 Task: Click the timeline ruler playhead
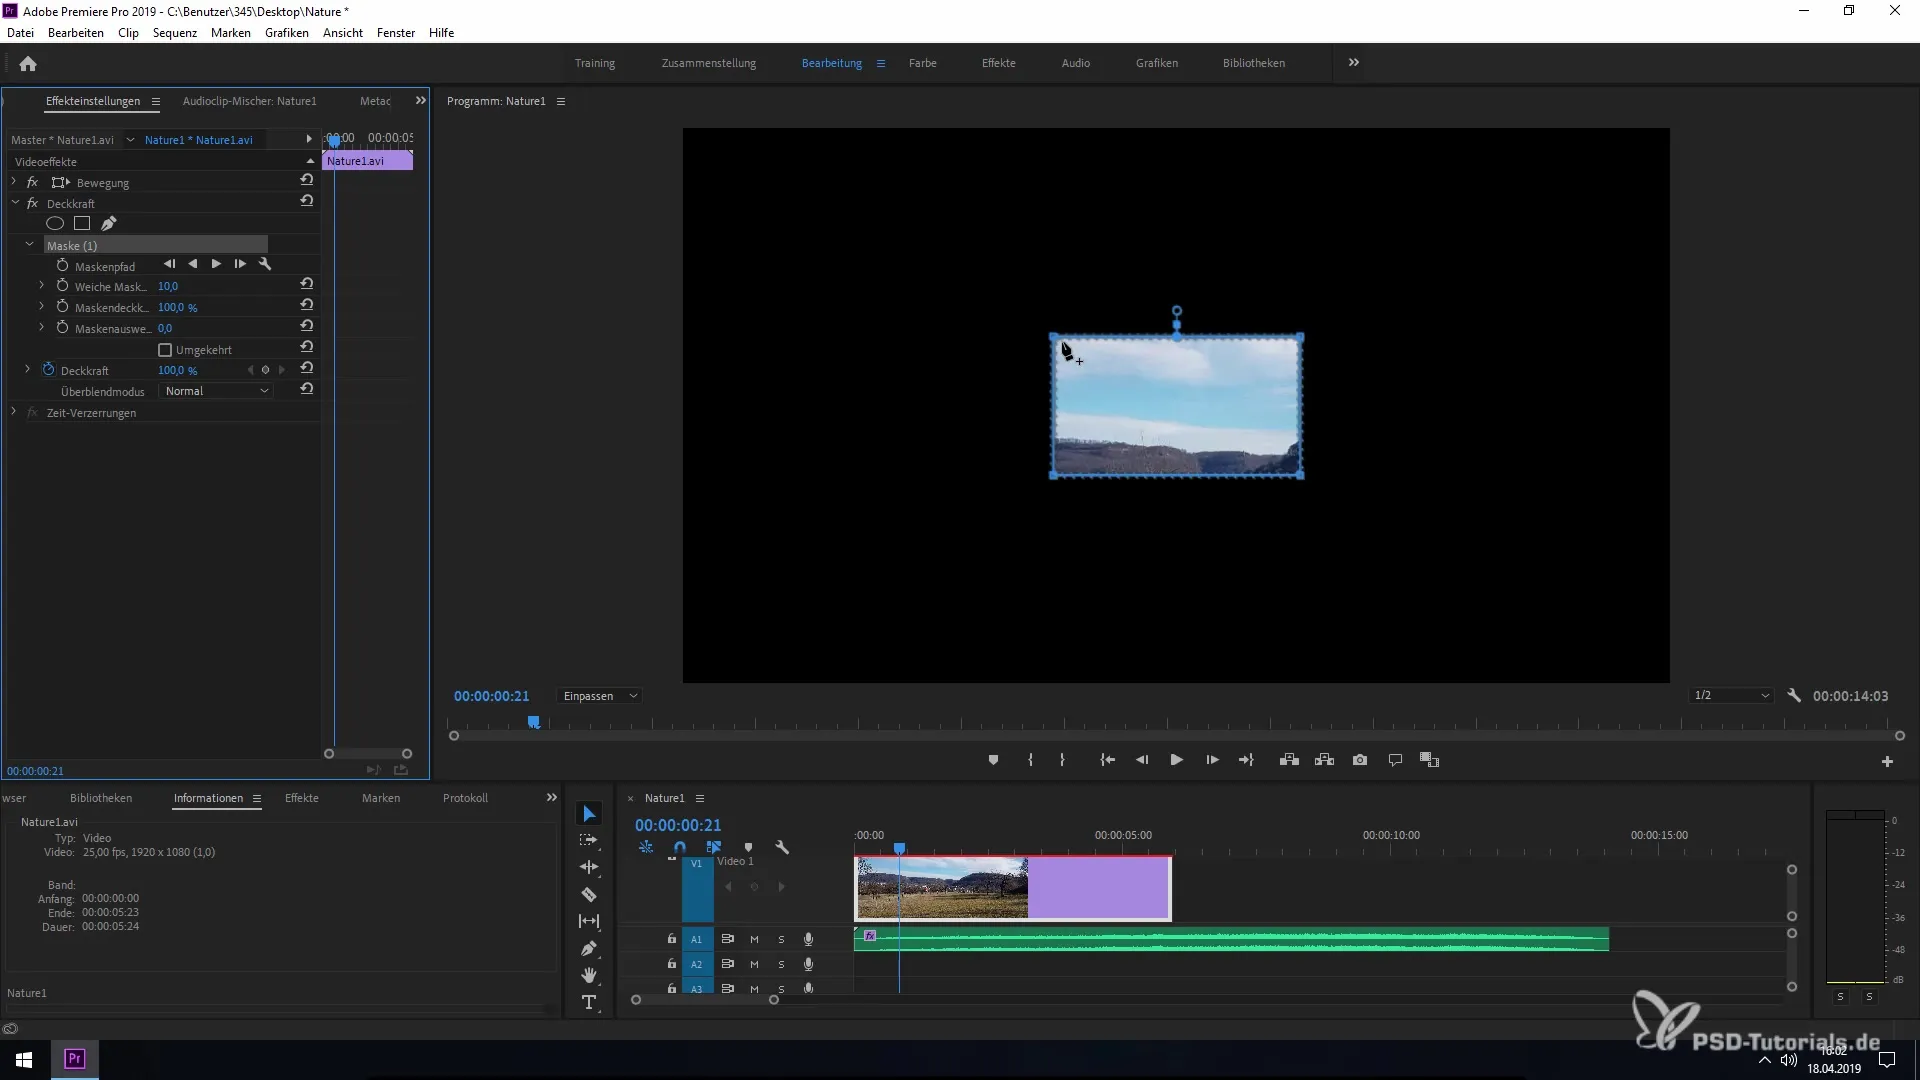pos(899,848)
